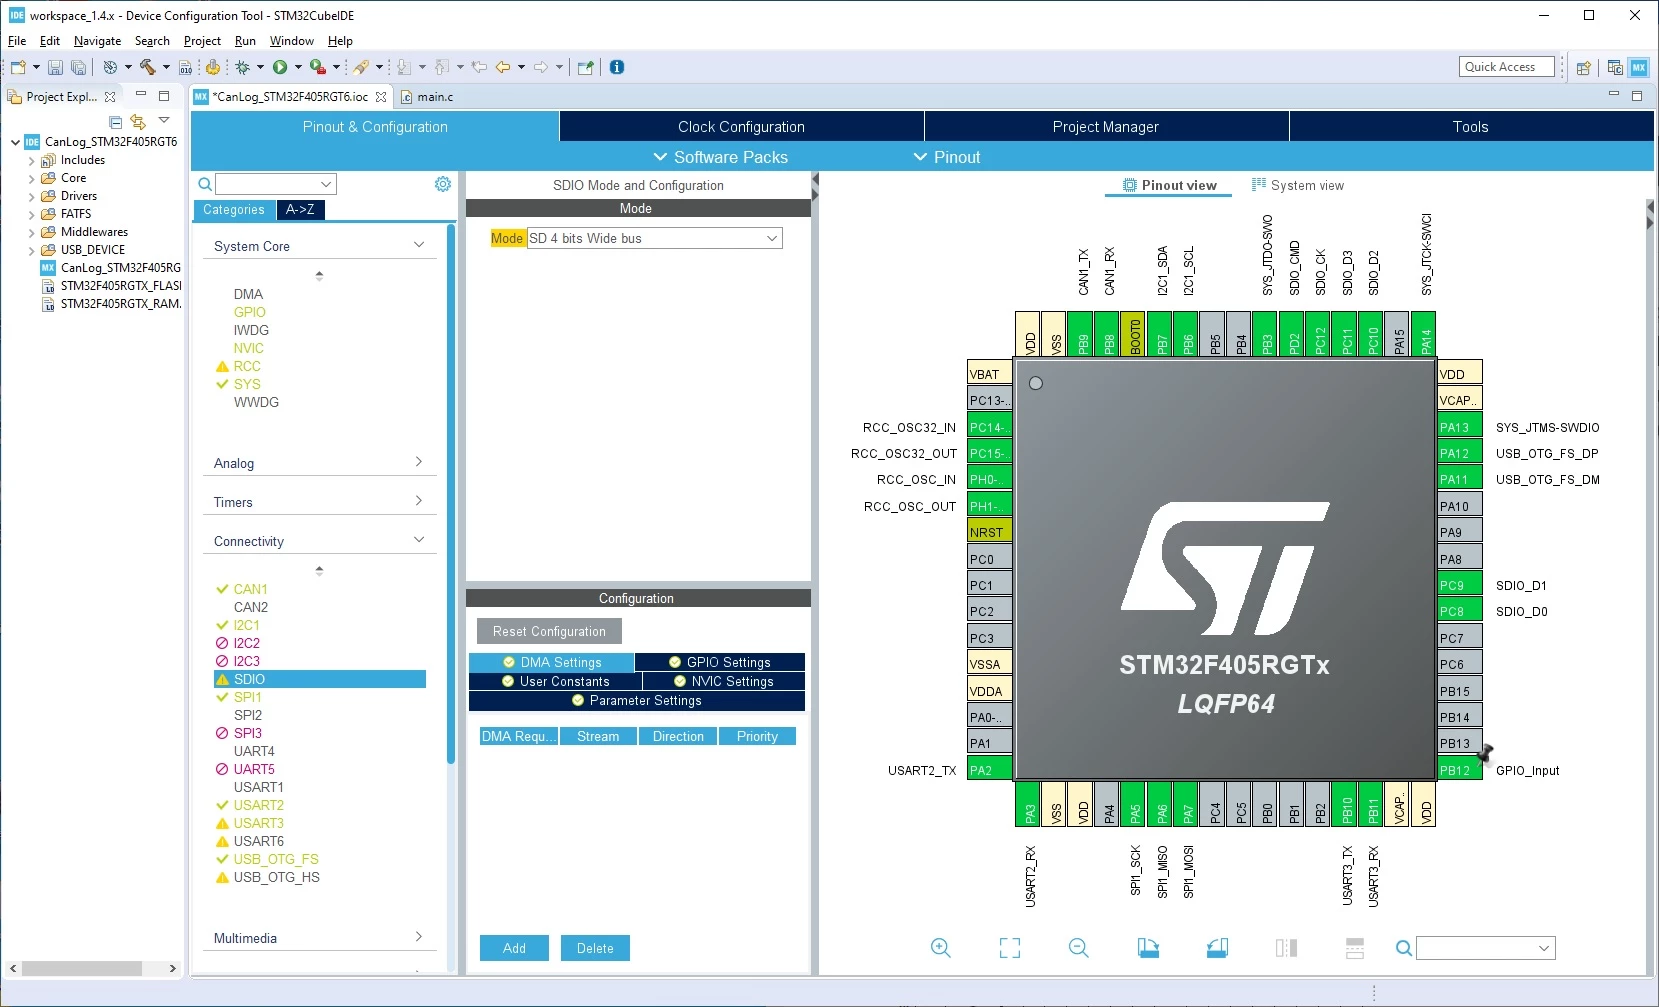
Task: Open the Pinout dropdown menu
Action: click(947, 157)
